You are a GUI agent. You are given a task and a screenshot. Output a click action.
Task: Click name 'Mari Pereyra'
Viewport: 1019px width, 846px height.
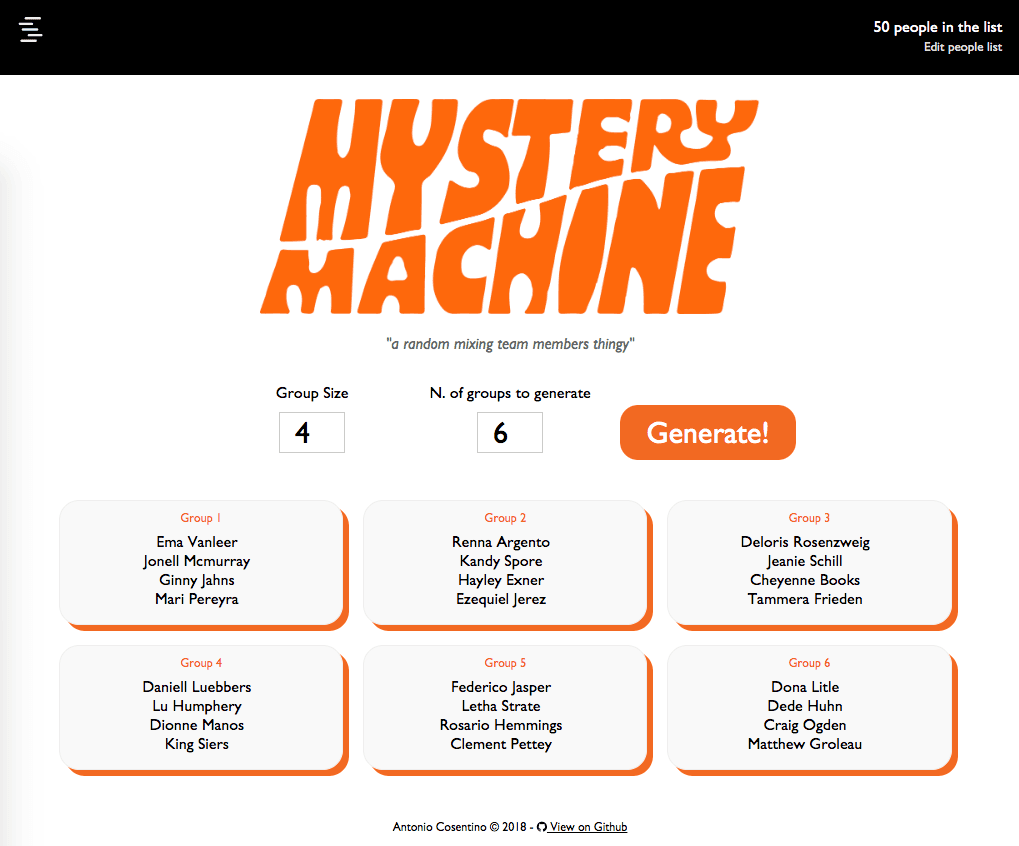[x=197, y=599]
